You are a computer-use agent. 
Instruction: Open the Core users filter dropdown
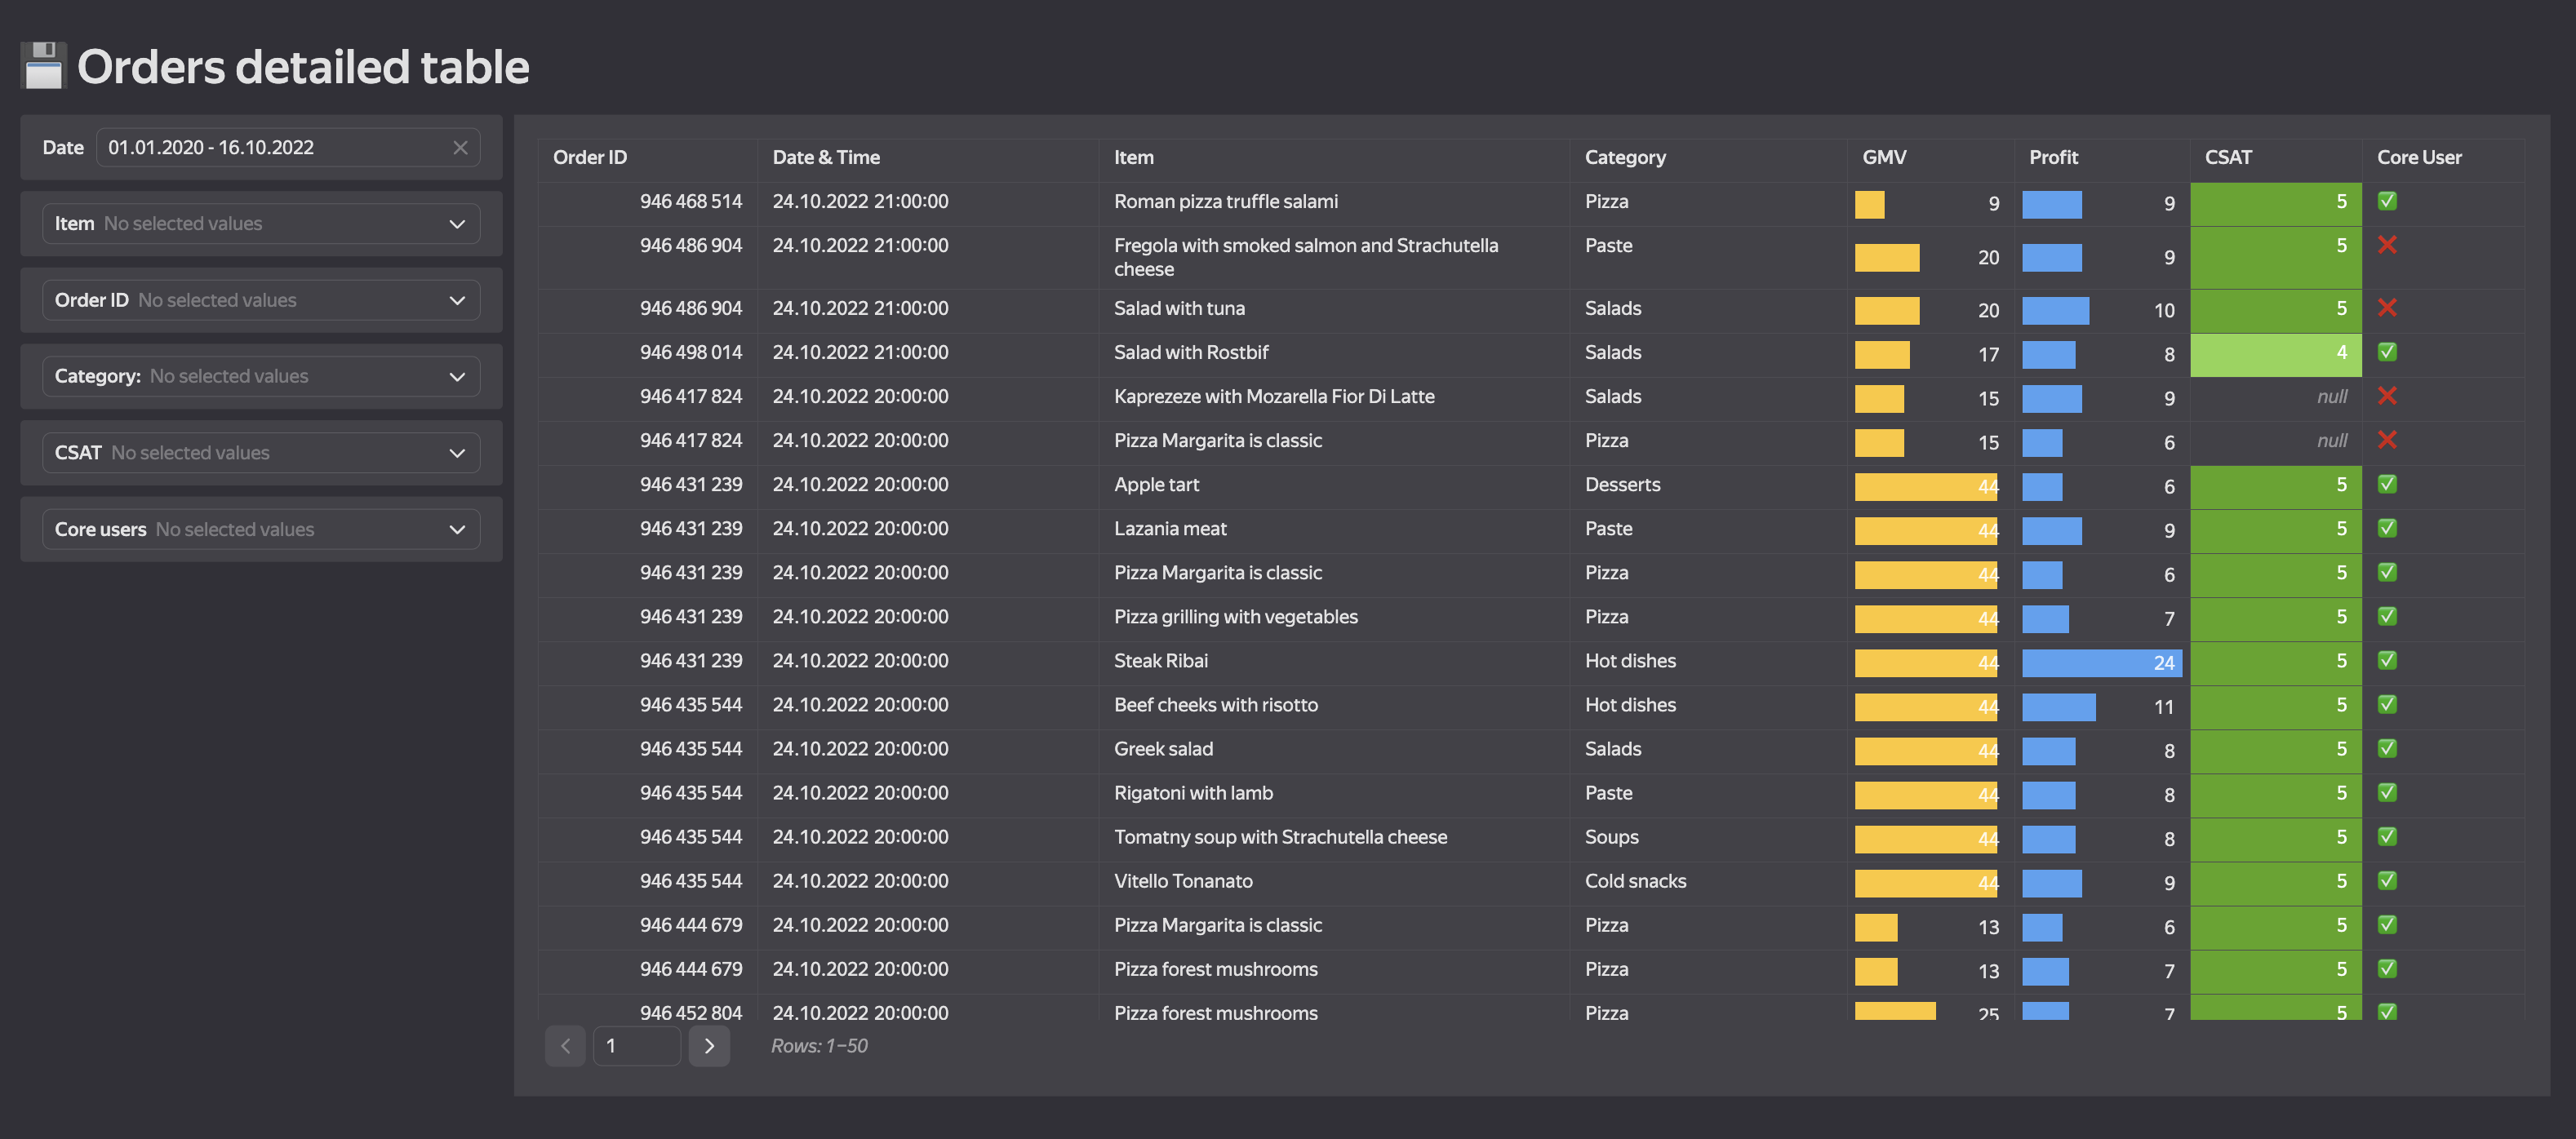pyautogui.click(x=261, y=529)
